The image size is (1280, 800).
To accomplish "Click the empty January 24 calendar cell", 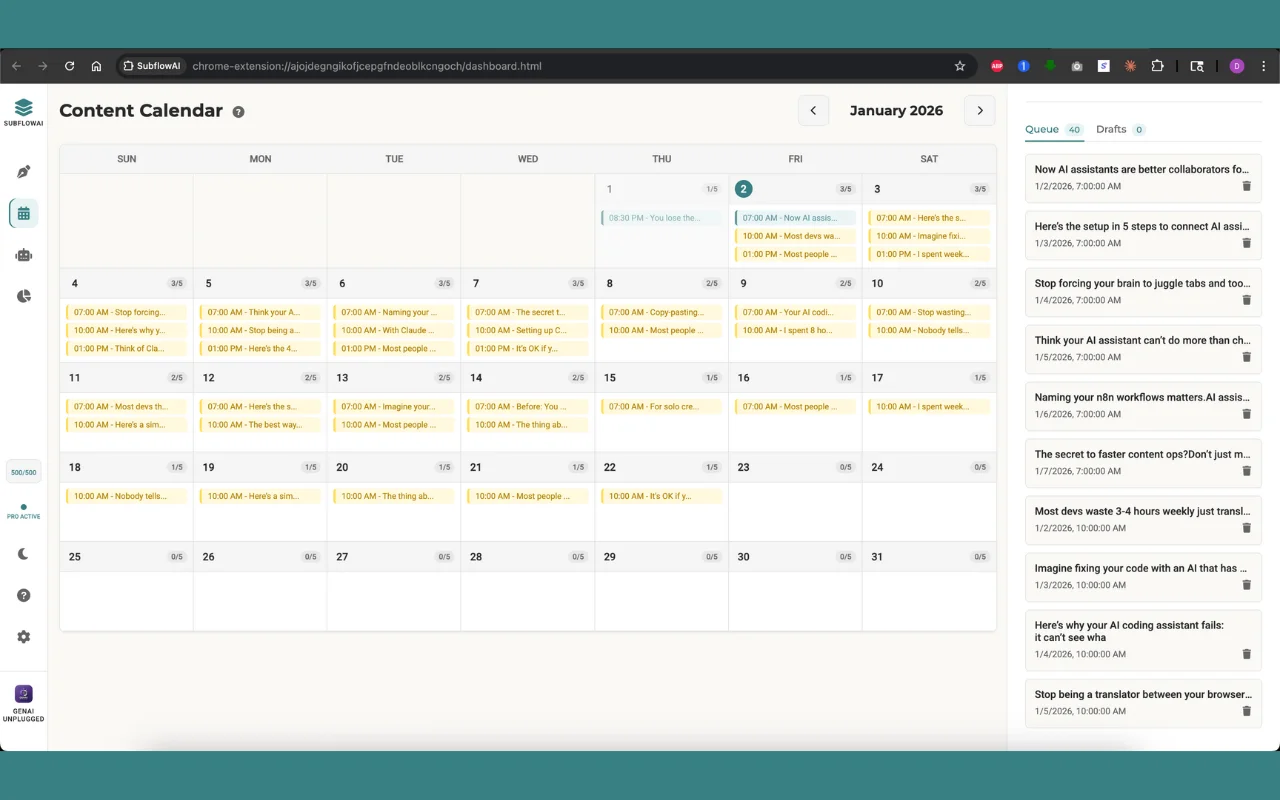I will [929, 510].
